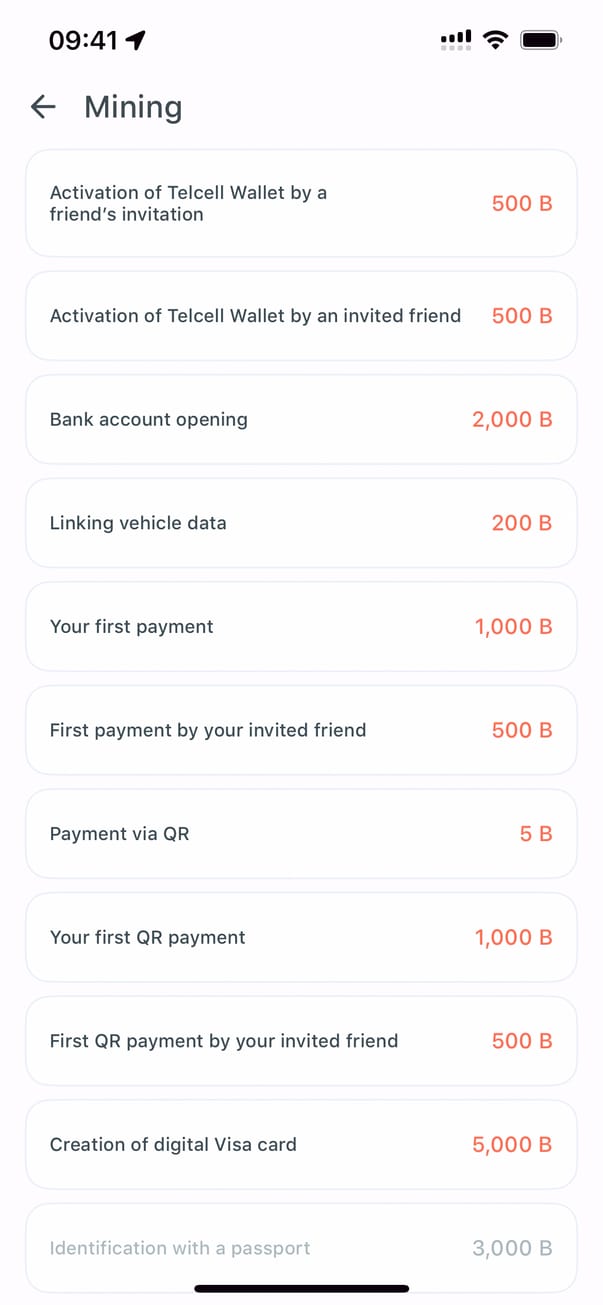Tap the Mining page title

pyautogui.click(x=133, y=107)
